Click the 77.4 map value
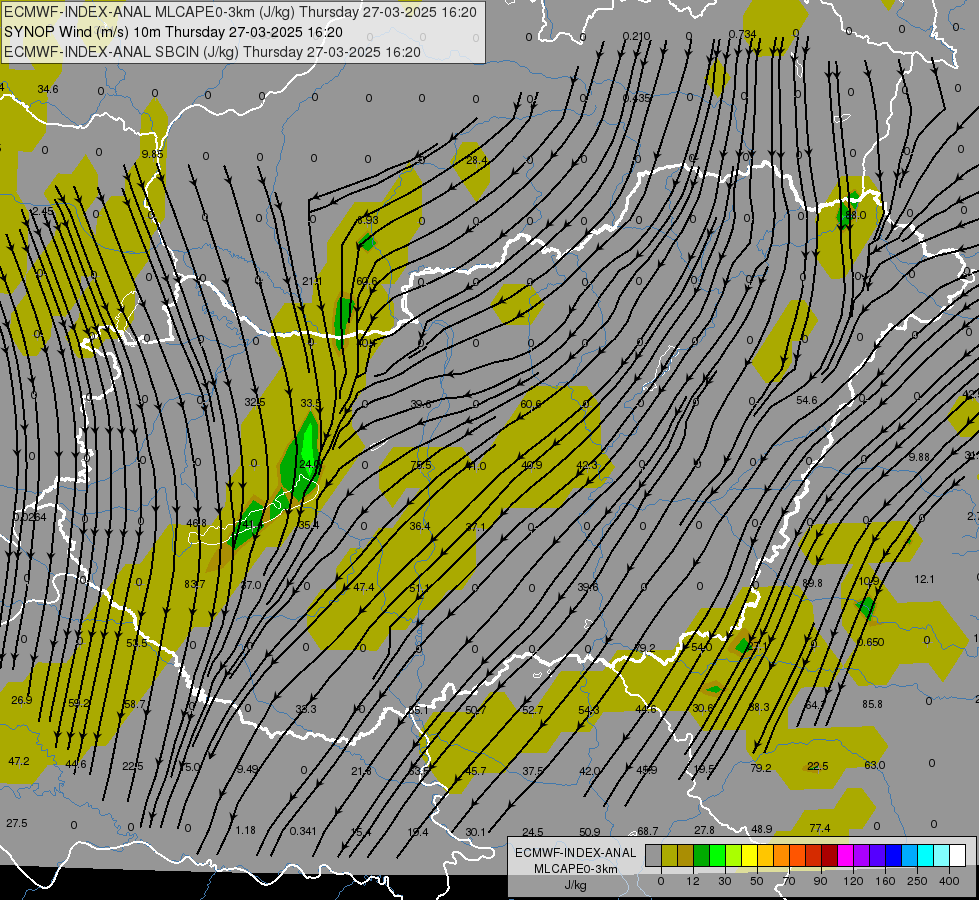979x900 pixels. pos(820,828)
